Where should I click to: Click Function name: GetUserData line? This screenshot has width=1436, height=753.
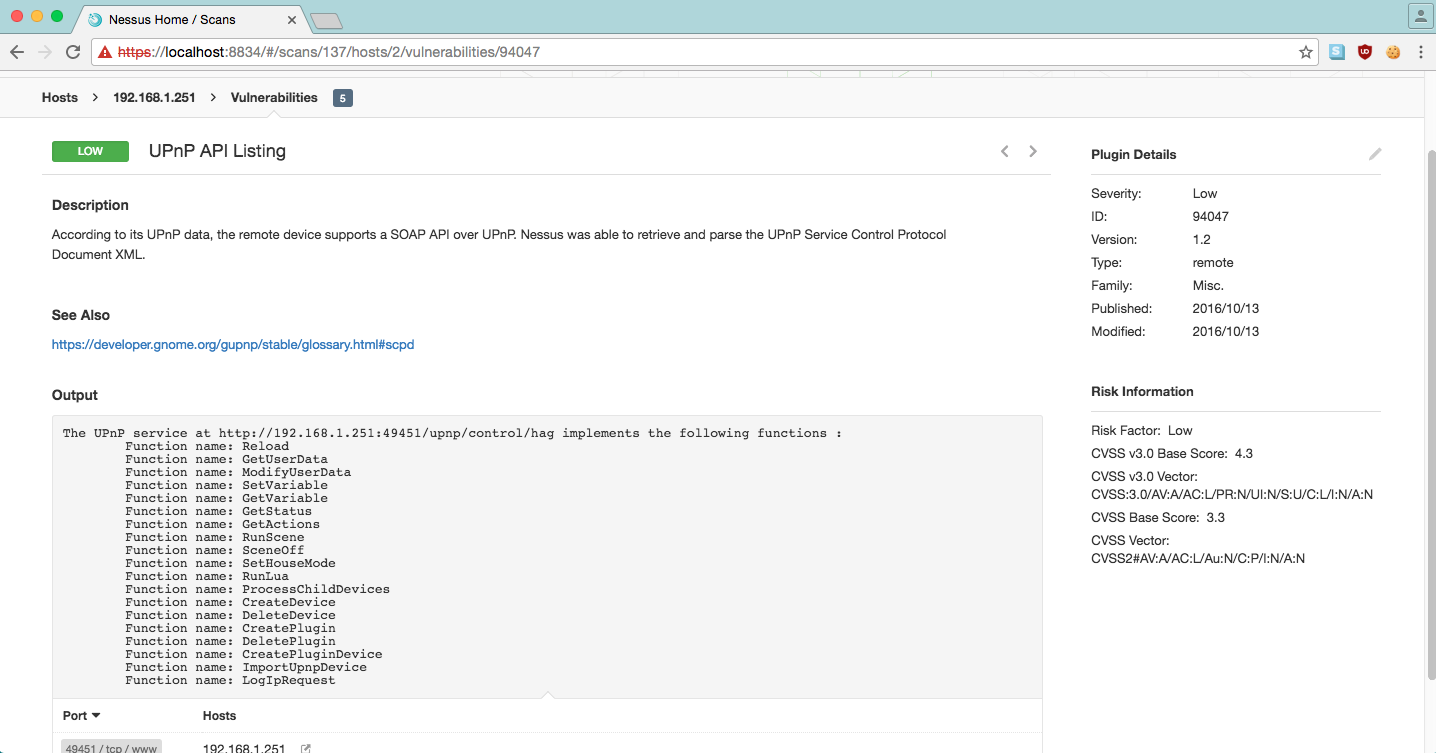click(x=226, y=459)
